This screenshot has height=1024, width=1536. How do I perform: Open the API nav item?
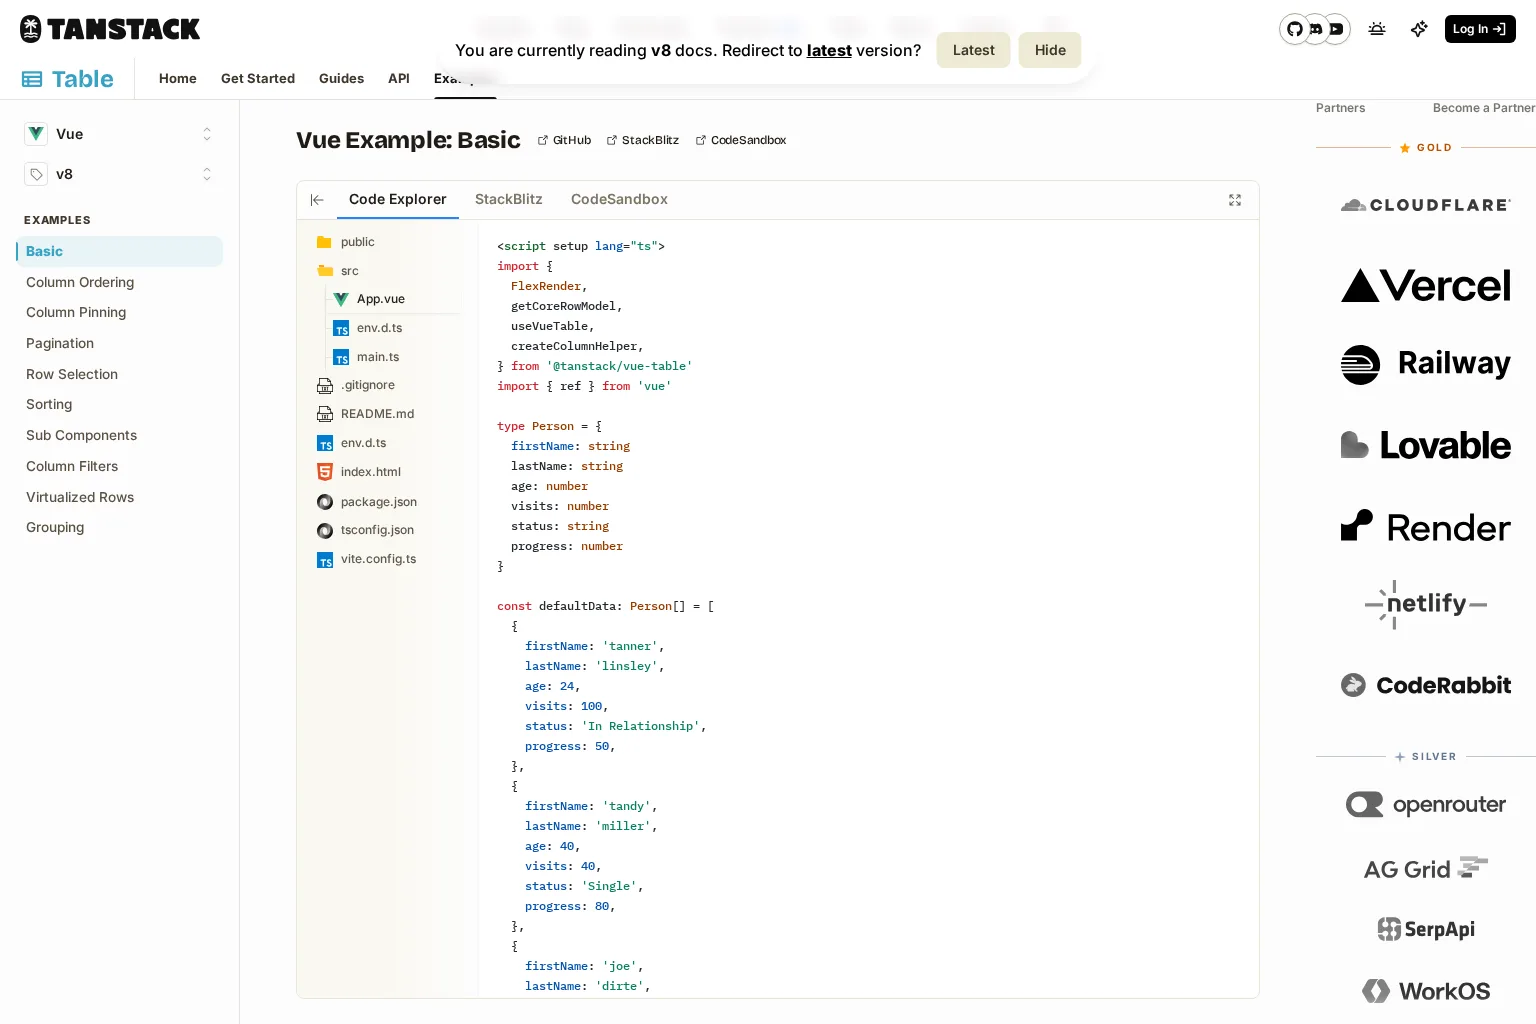399,78
